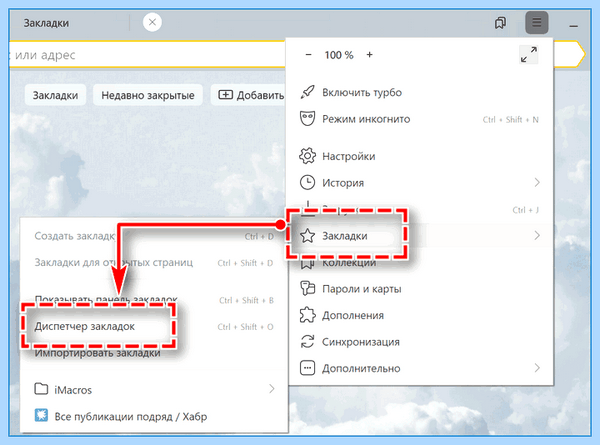Click the Ctrl + Shift + N shortcut text
Image resolution: width=600 pixels, height=445 pixels.
510,120
